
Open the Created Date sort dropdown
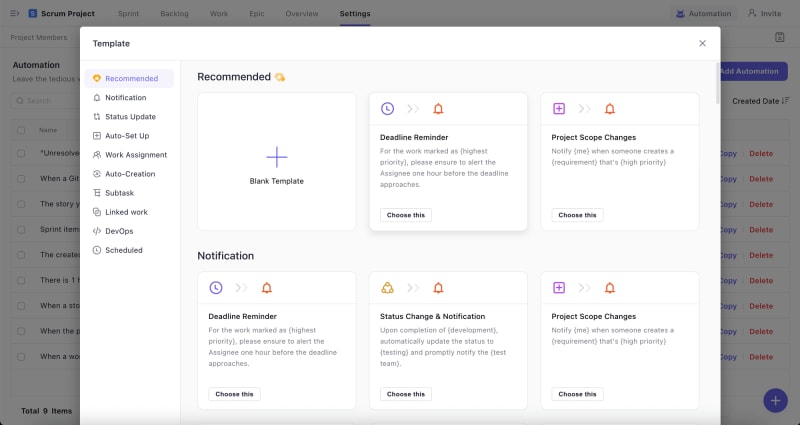coord(761,101)
